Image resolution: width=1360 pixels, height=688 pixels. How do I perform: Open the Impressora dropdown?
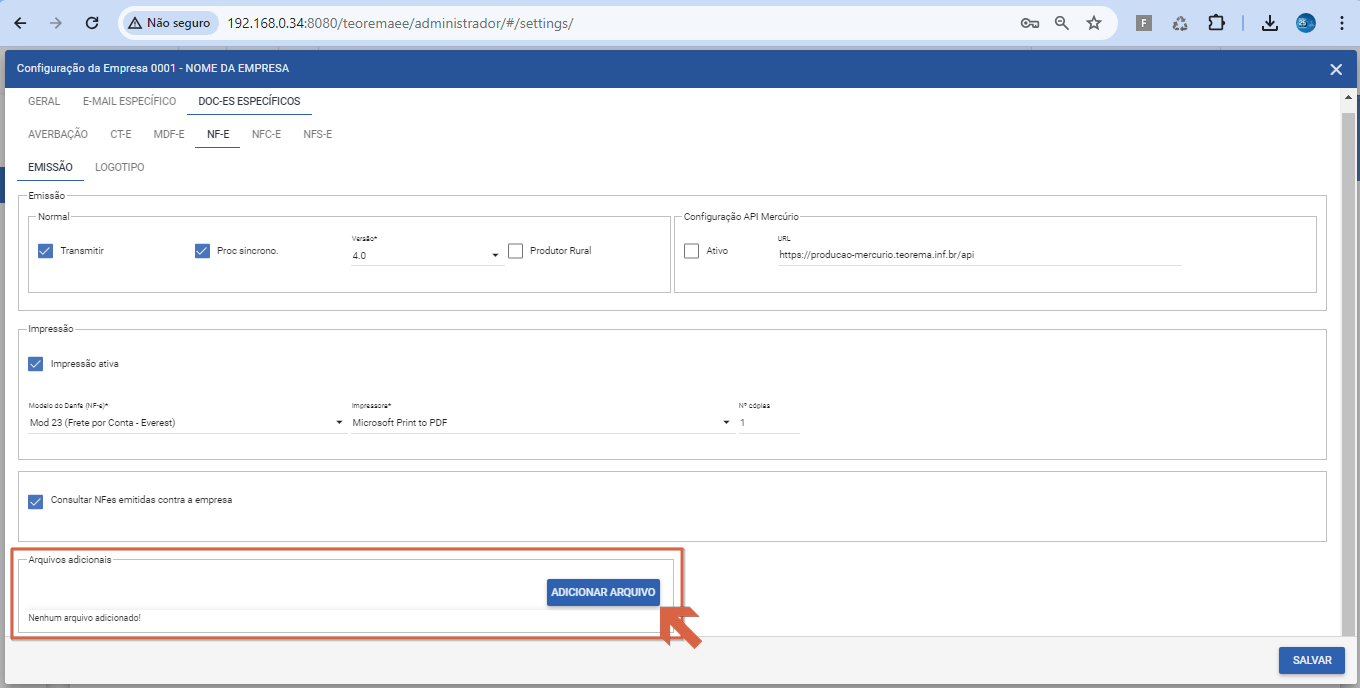[x=543, y=423]
